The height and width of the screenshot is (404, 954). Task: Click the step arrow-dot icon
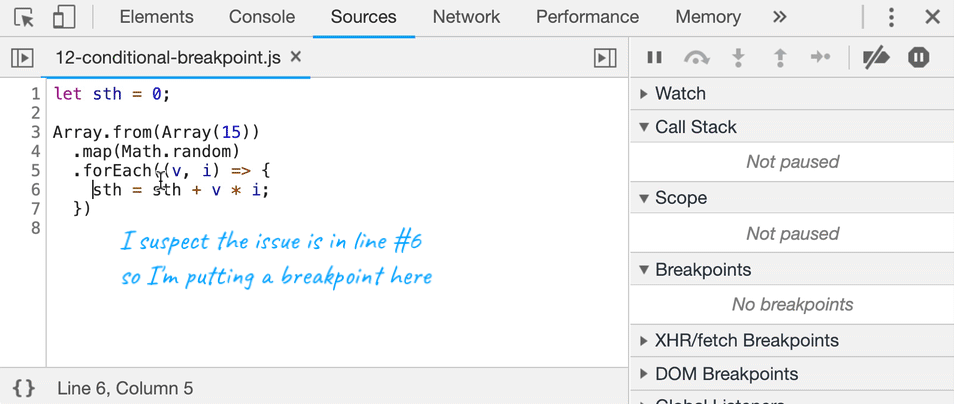[x=821, y=57]
